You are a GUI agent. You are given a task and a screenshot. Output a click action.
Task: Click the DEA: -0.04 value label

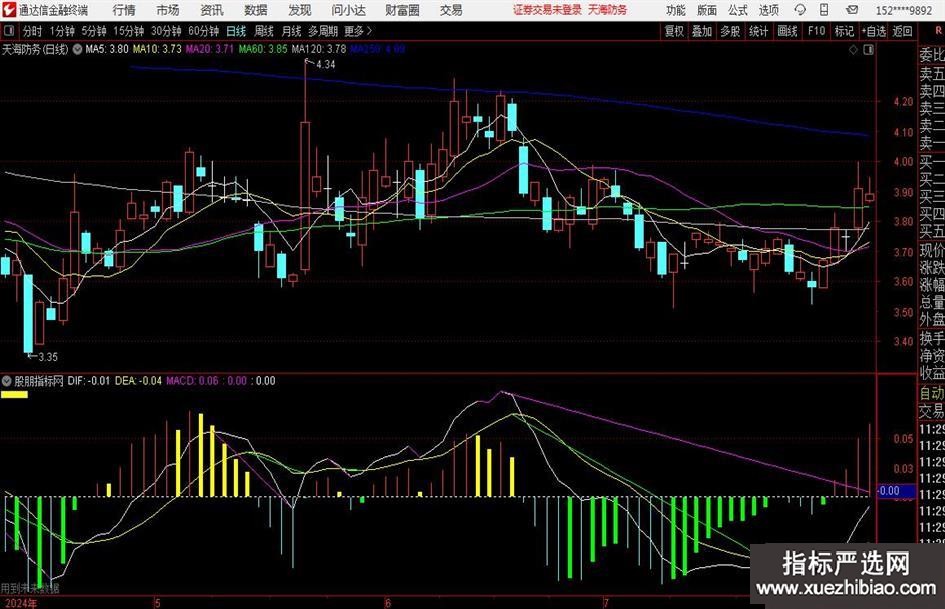tap(139, 380)
